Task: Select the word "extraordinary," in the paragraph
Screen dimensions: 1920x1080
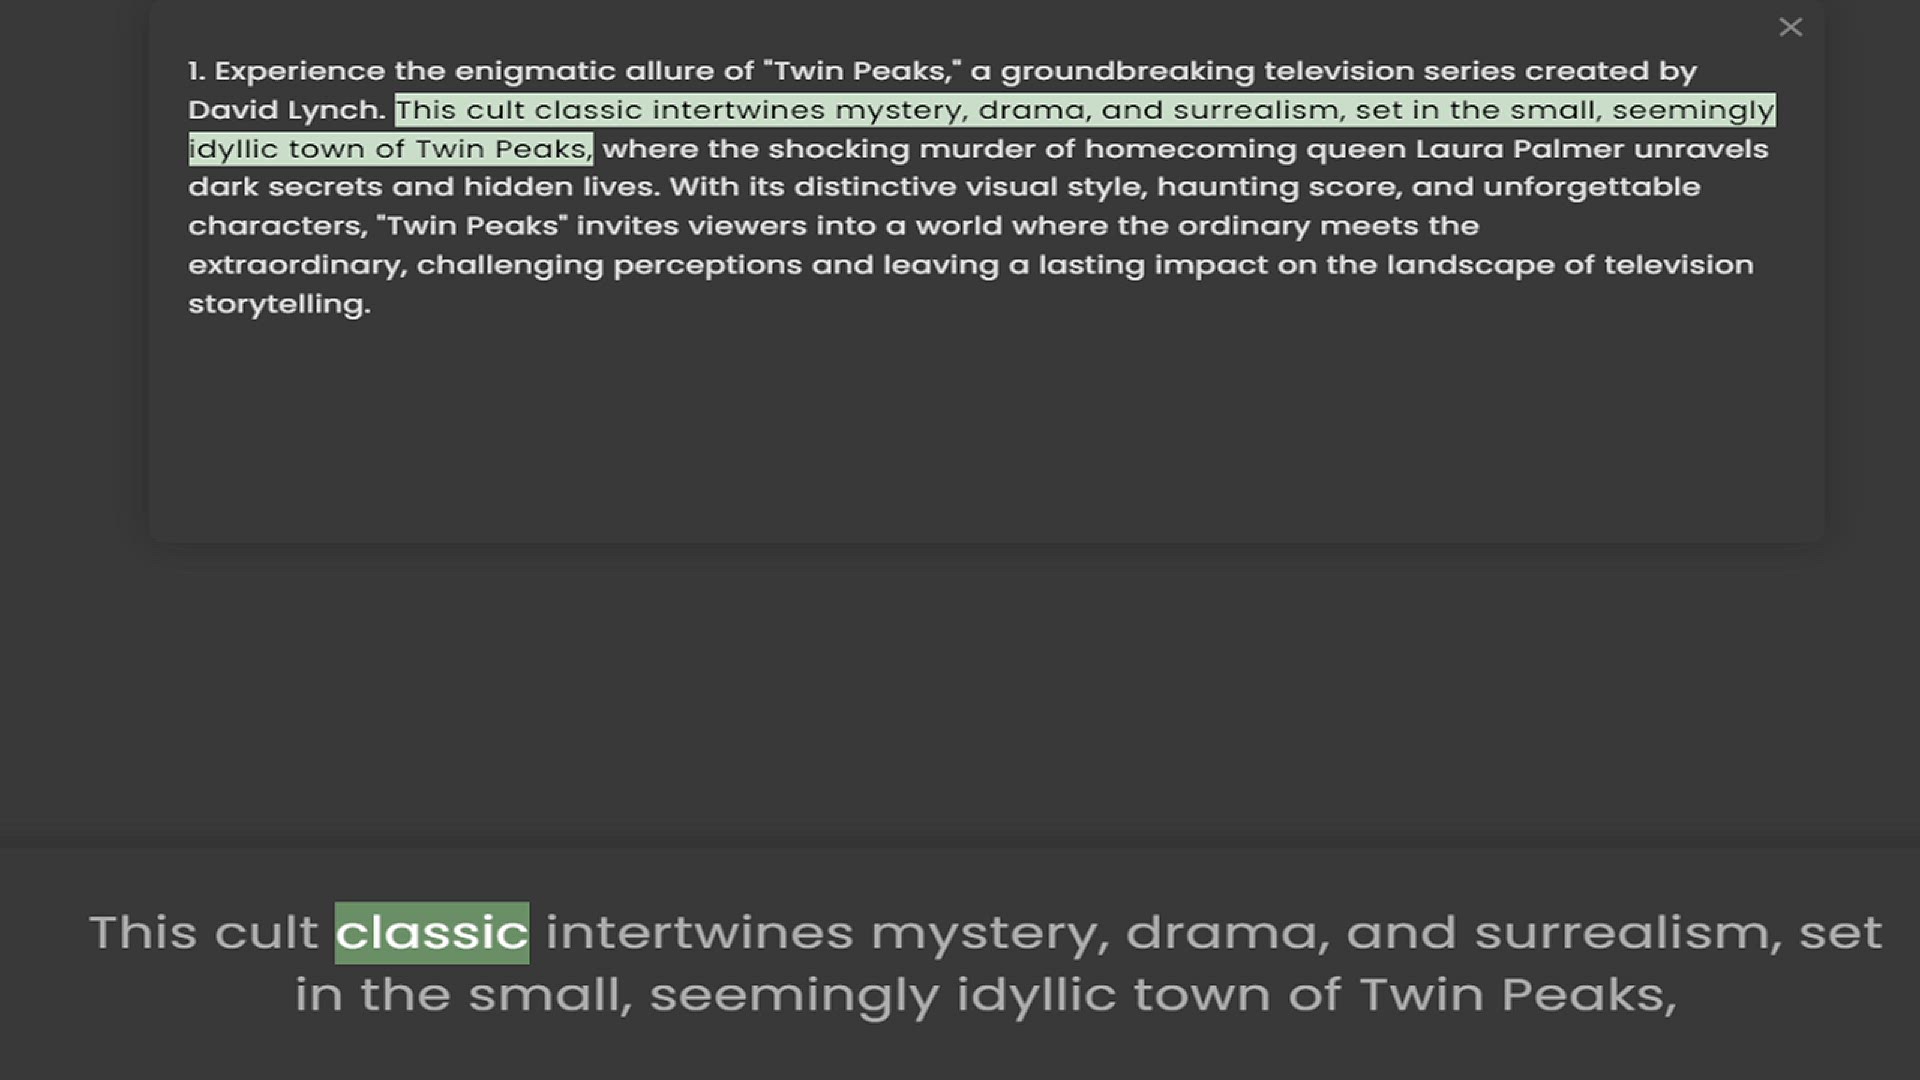Action: (297, 265)
